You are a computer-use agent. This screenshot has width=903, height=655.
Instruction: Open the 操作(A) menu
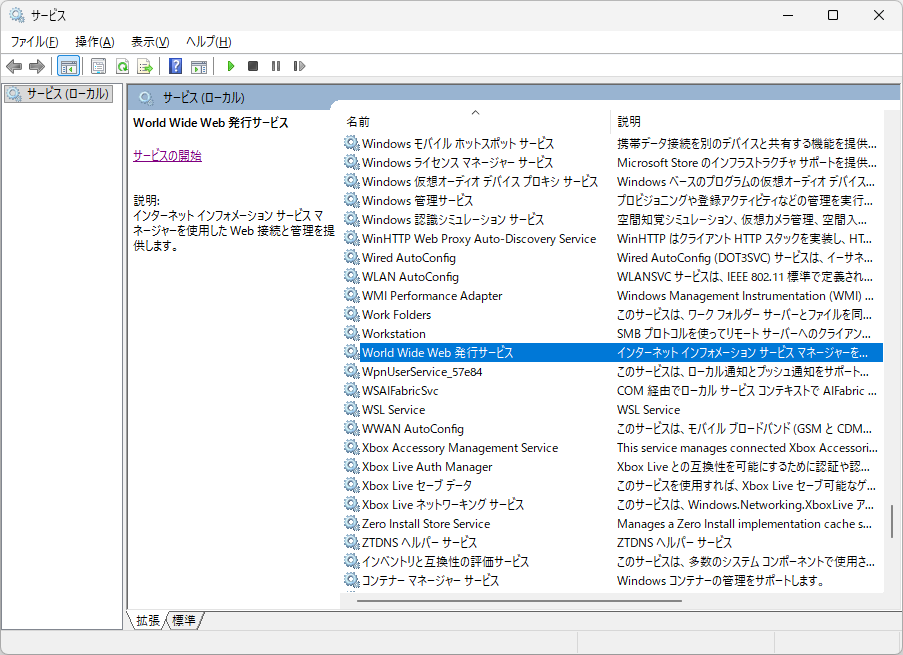(x=94, y=41)
